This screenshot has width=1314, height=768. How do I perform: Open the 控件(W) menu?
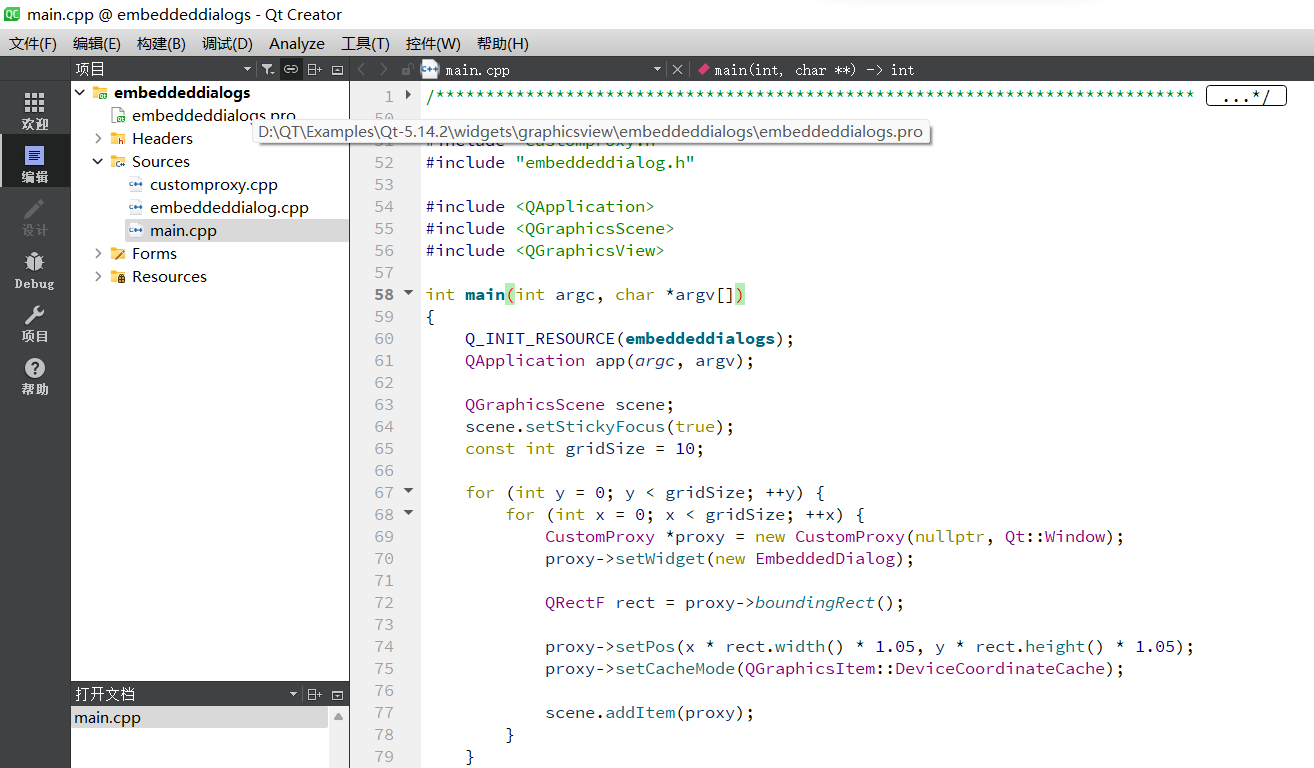tap(433, 43)
